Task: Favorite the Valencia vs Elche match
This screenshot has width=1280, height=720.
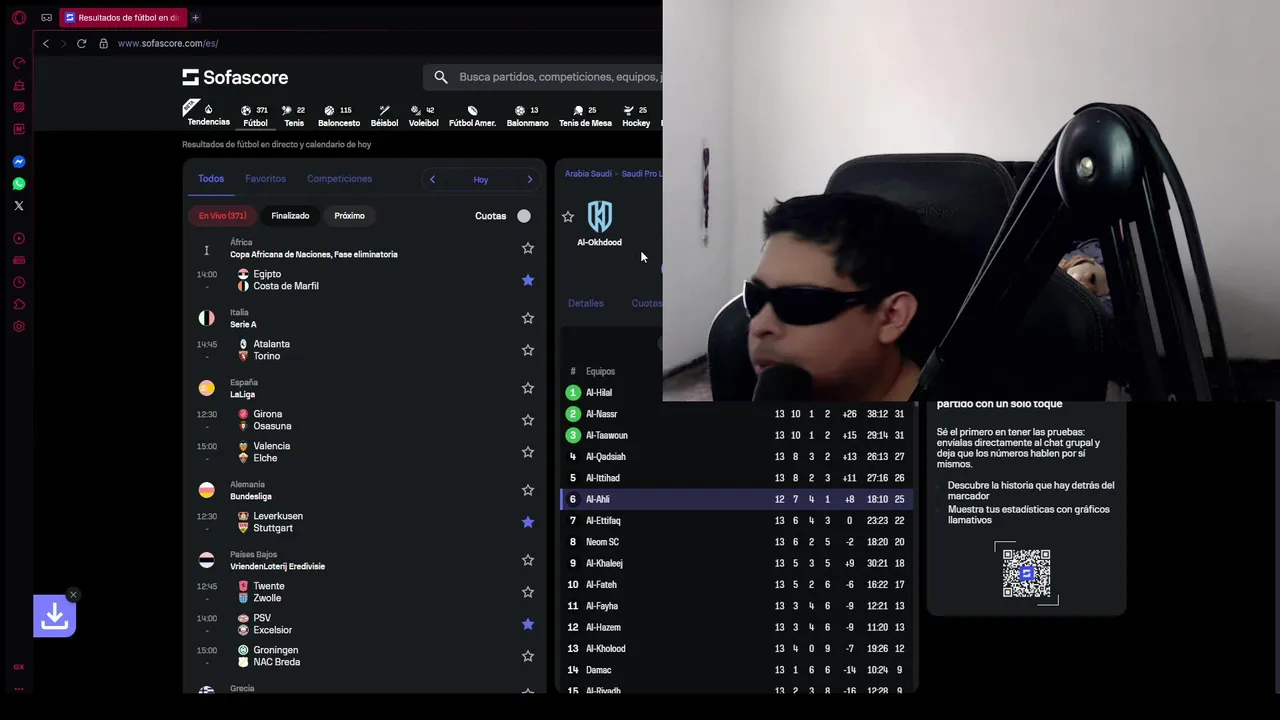Action: [x=528, y=452]
